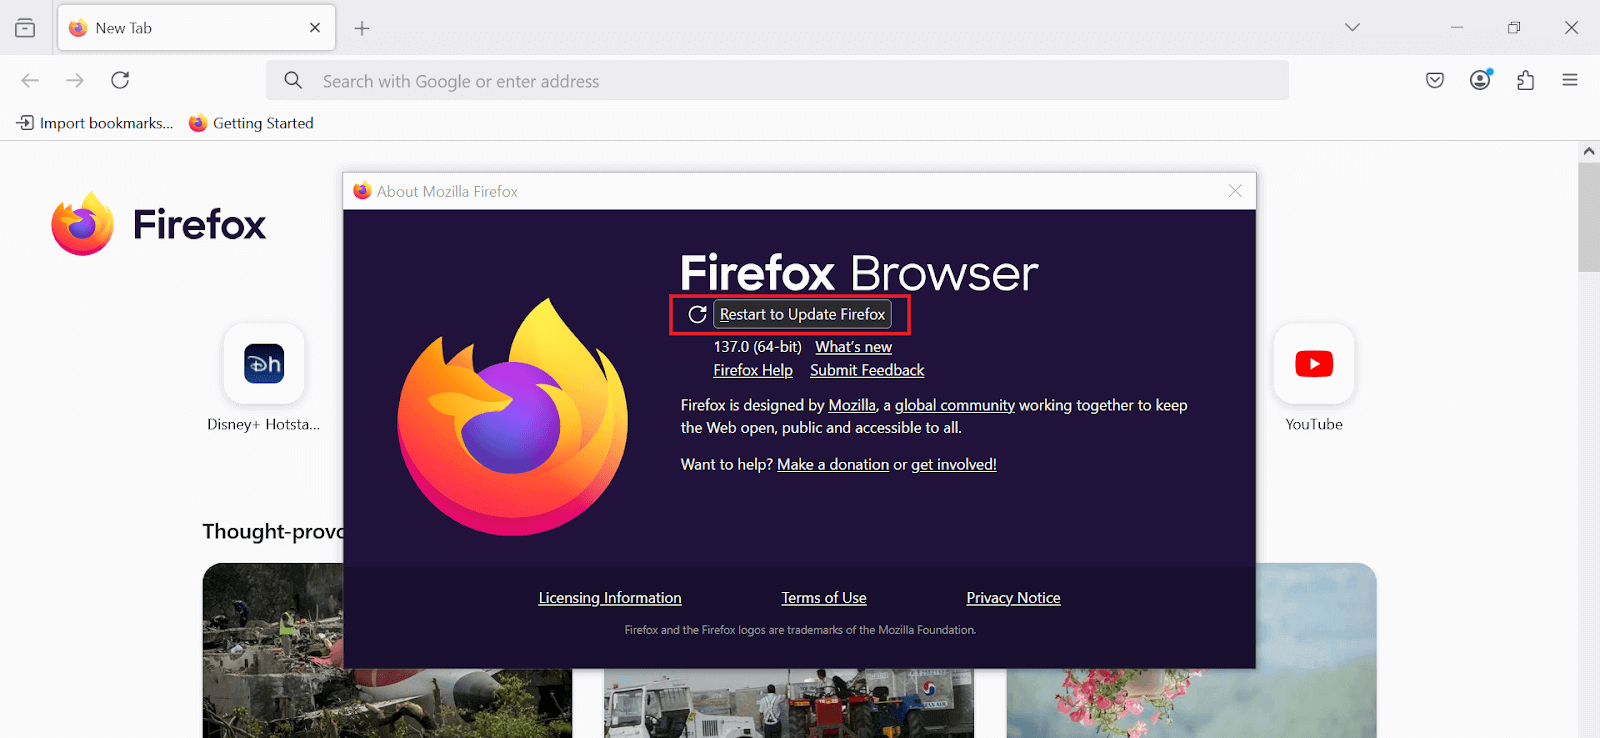Click Restart to Update Firefox button
The width and height of the screenshot is (1600, 738).
[x=802, y=314]
